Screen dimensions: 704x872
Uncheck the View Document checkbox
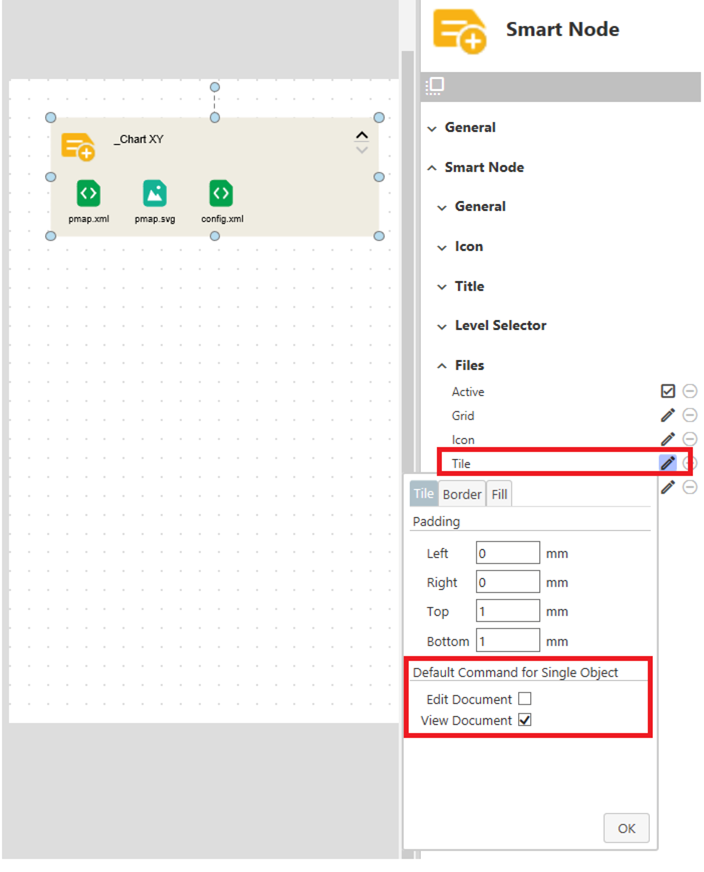[x=525, y=720]
